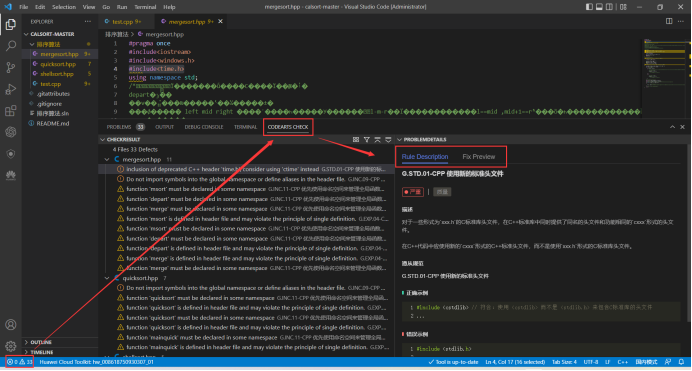
Task: Expand the TIMELINE section
Action: coord(60,352)
